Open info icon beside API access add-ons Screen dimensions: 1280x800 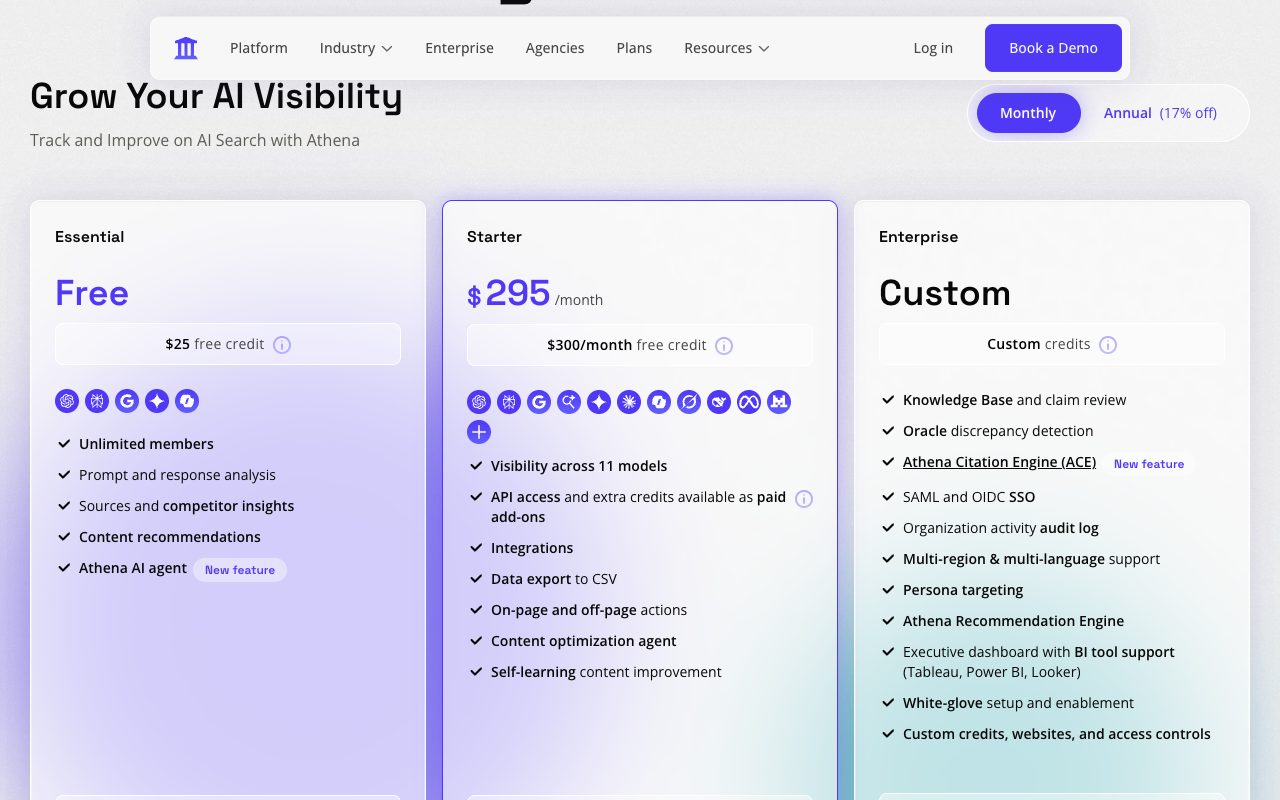tap(804, 499)
